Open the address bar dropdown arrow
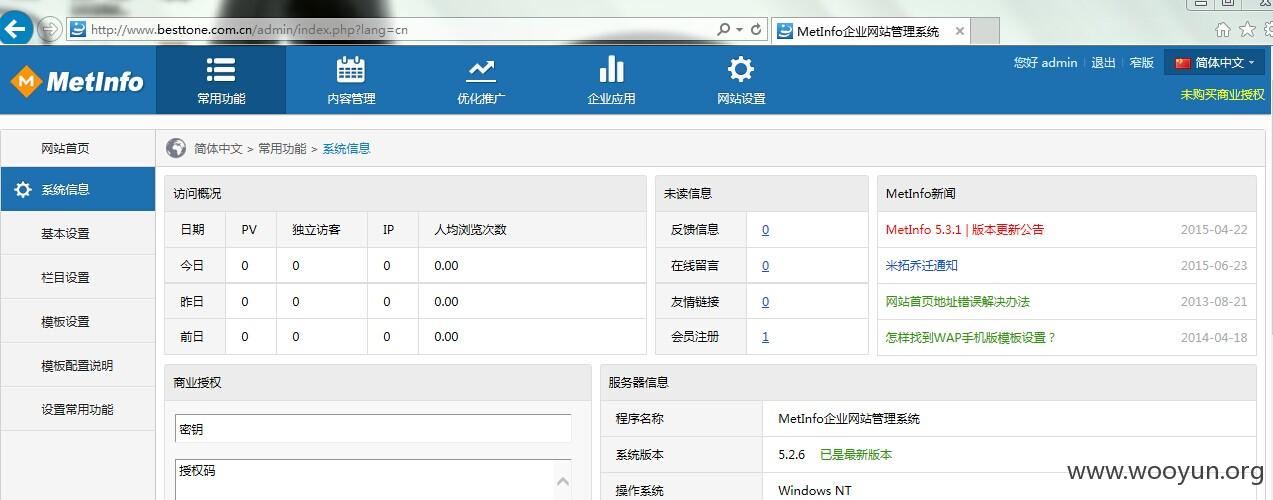1273x500 pixels. 739,30
